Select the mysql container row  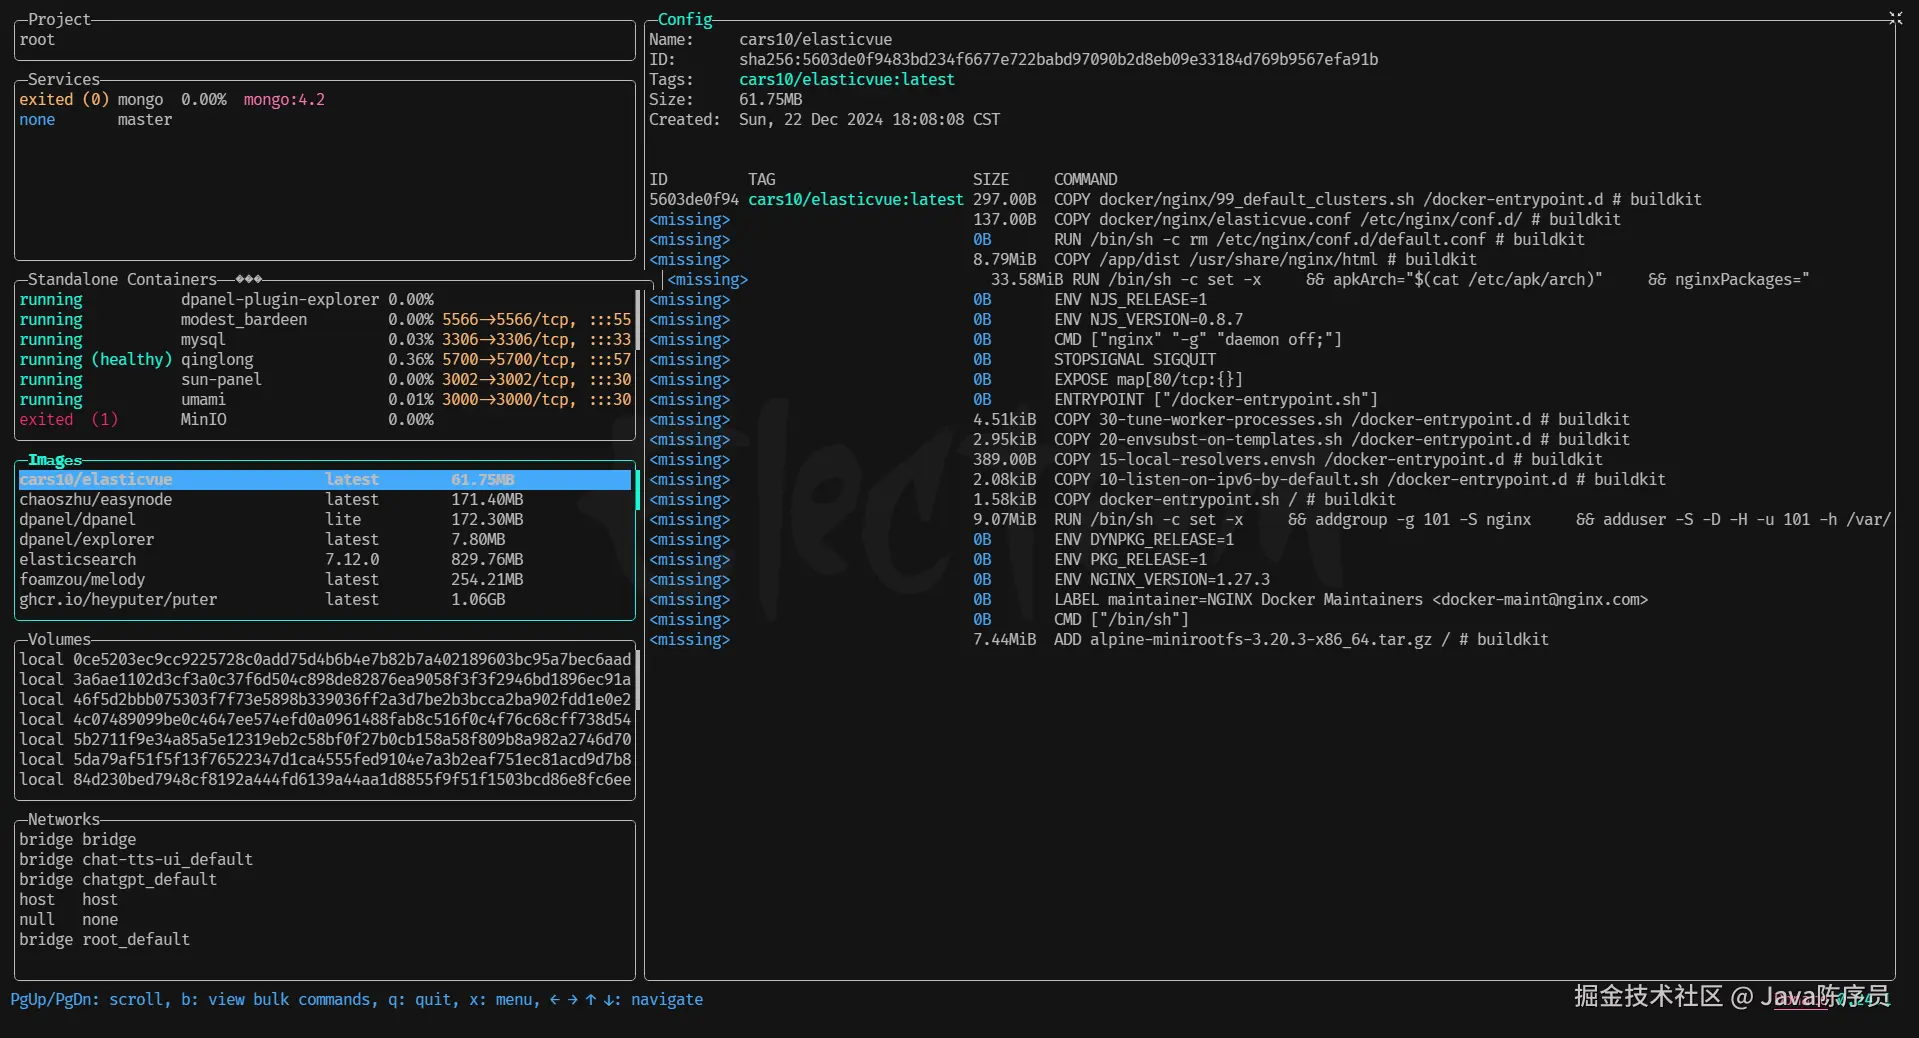[x=325, y=339]
